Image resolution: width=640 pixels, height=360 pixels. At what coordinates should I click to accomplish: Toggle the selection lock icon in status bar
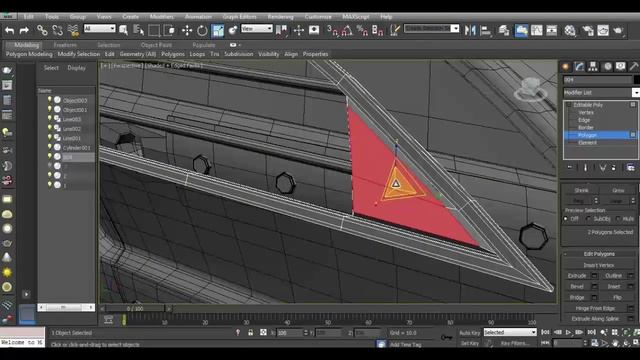pos(251,333)
